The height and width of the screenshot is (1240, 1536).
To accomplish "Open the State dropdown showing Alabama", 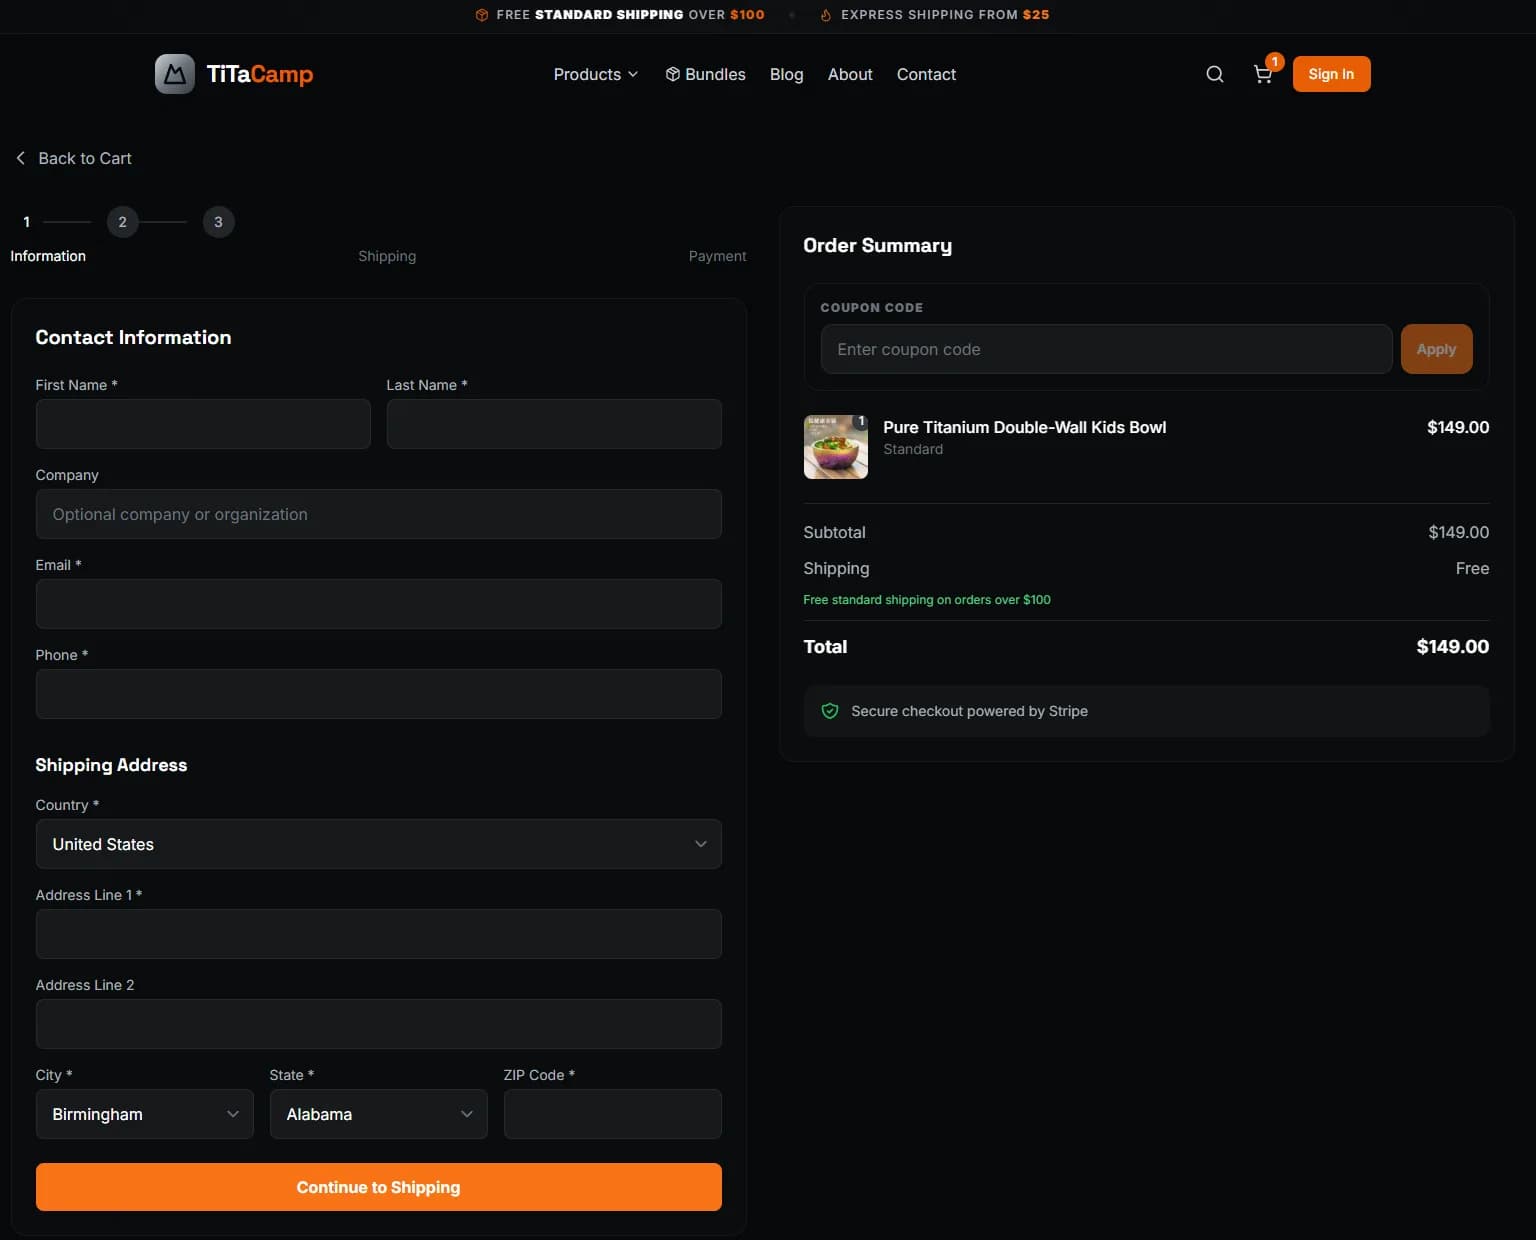I will tap(378, 1114).
